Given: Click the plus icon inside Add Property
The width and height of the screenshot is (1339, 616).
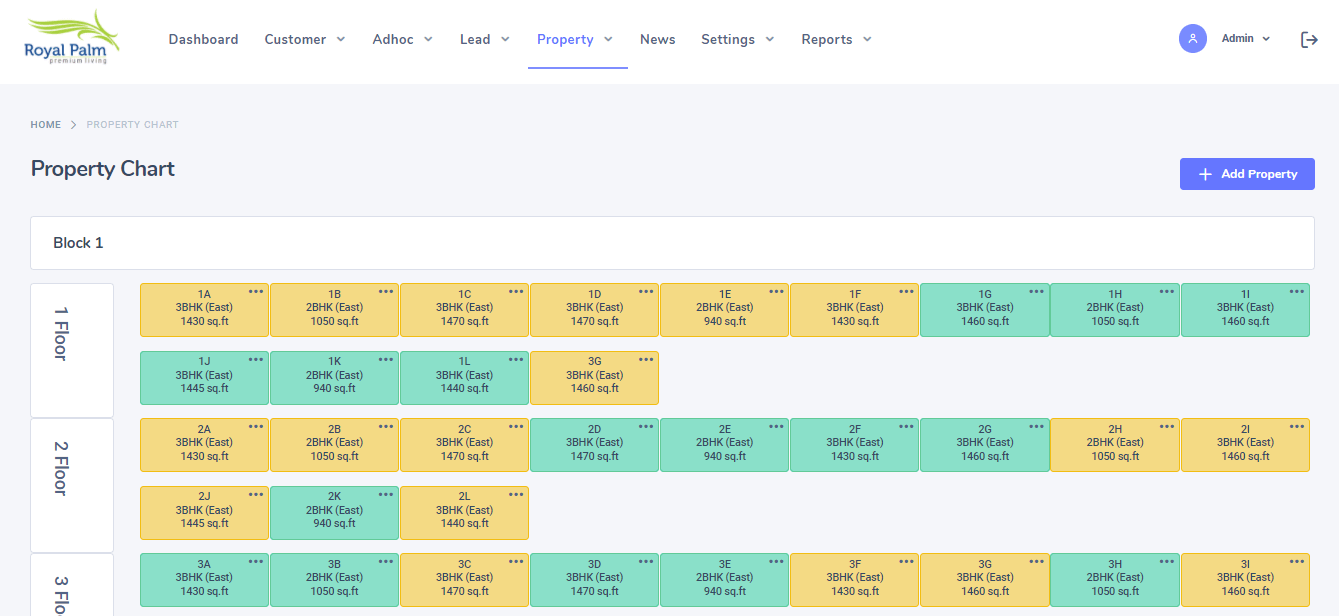Looking at the screenshot, I should point(1204,173).
